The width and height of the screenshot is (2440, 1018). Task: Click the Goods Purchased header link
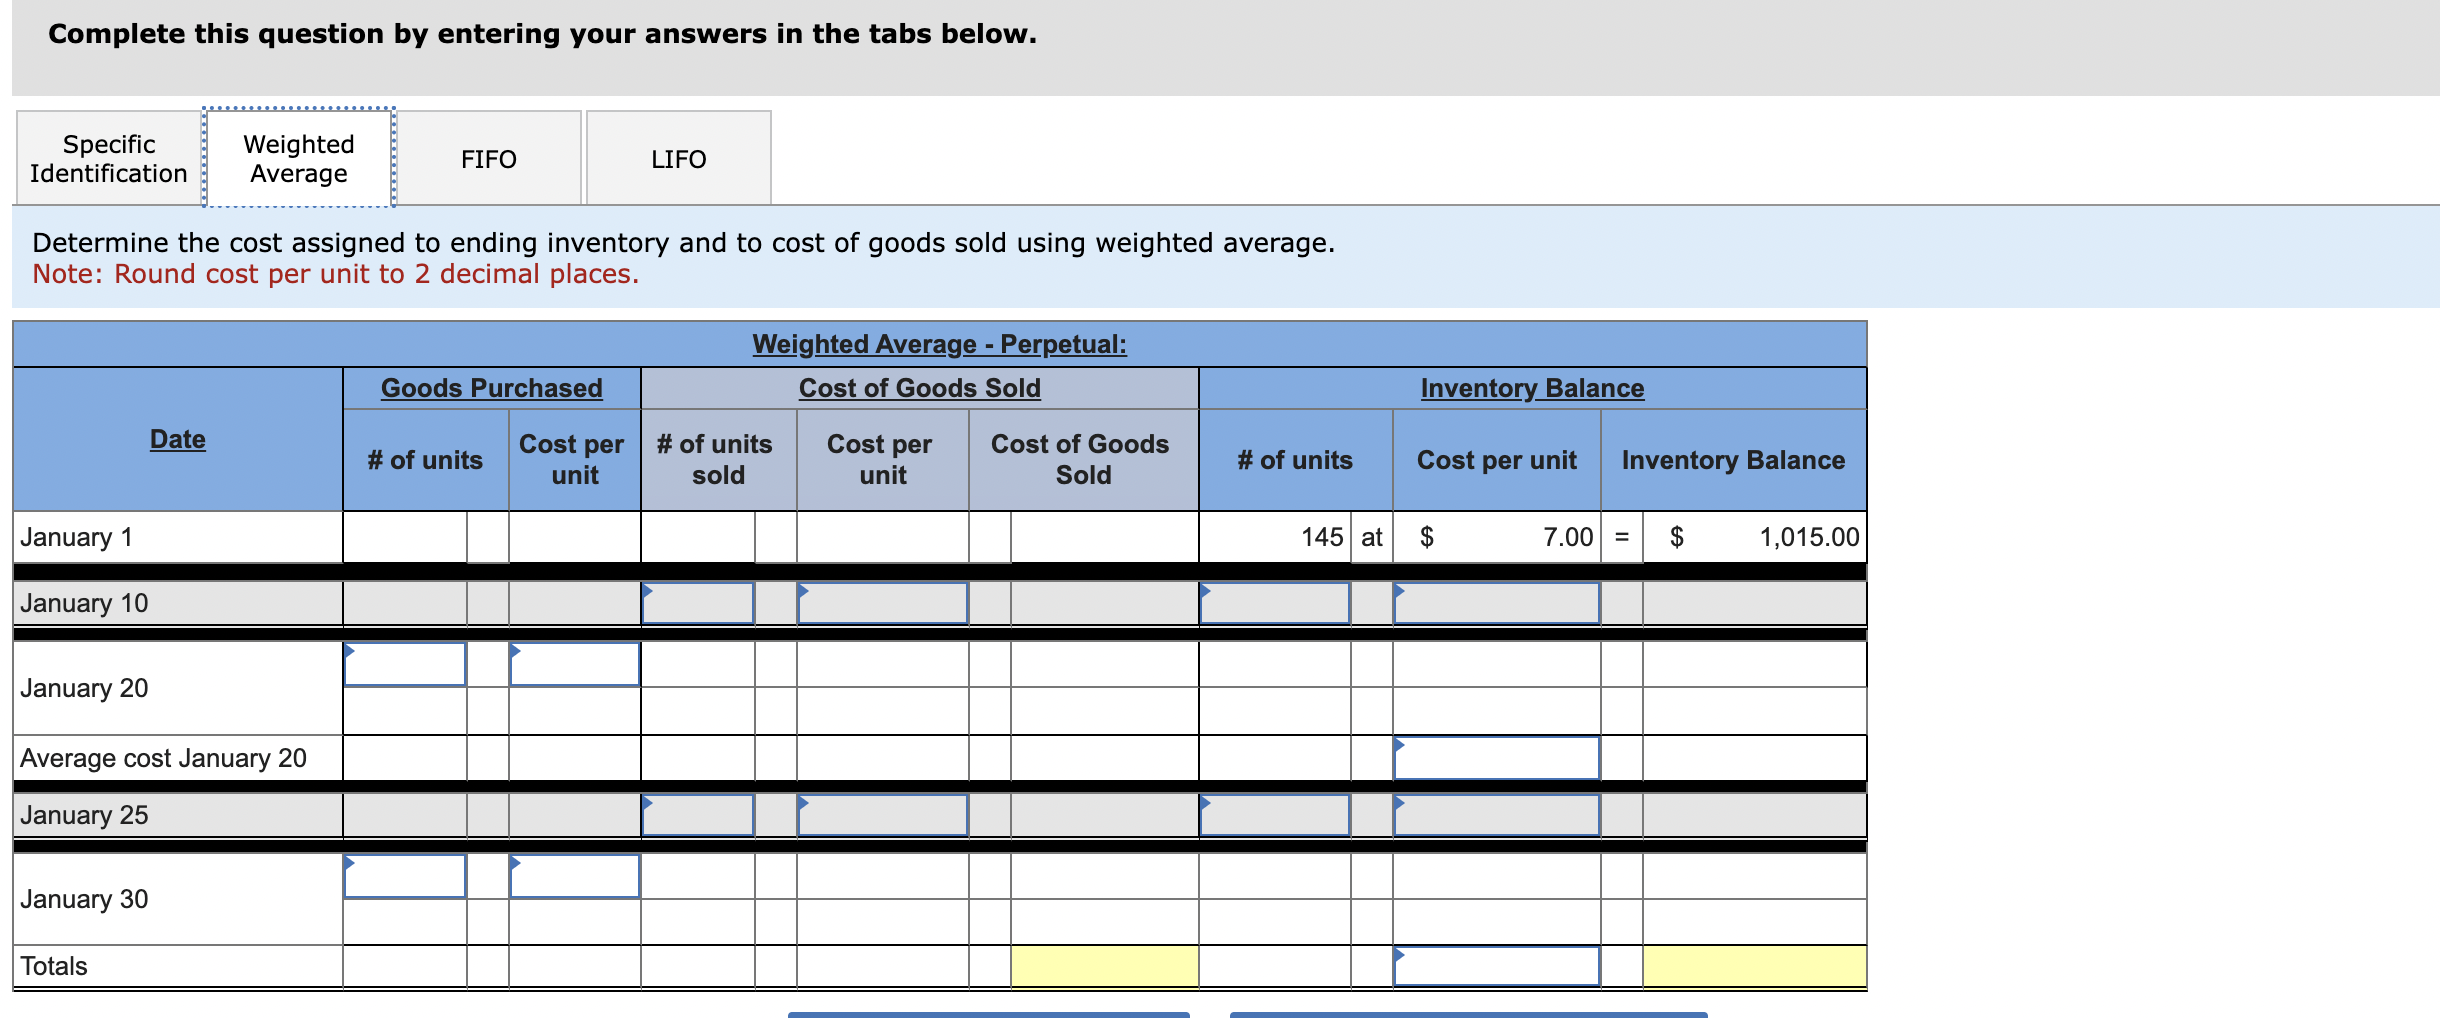(492, 387)
